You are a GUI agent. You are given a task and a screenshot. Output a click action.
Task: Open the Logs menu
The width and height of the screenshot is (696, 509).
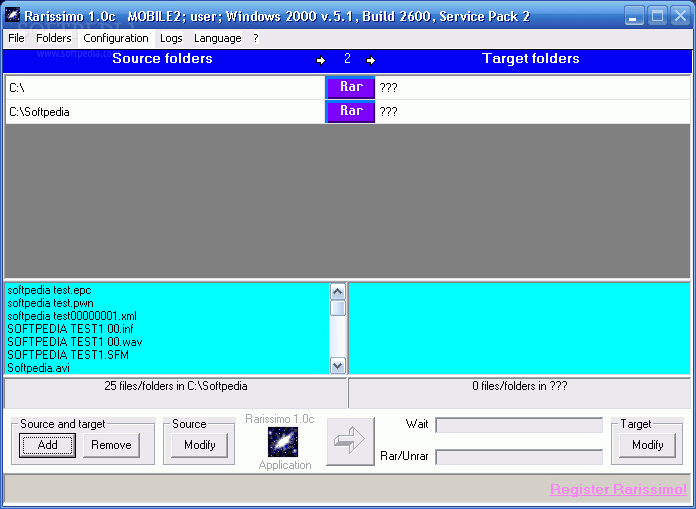tap(171, 38)
